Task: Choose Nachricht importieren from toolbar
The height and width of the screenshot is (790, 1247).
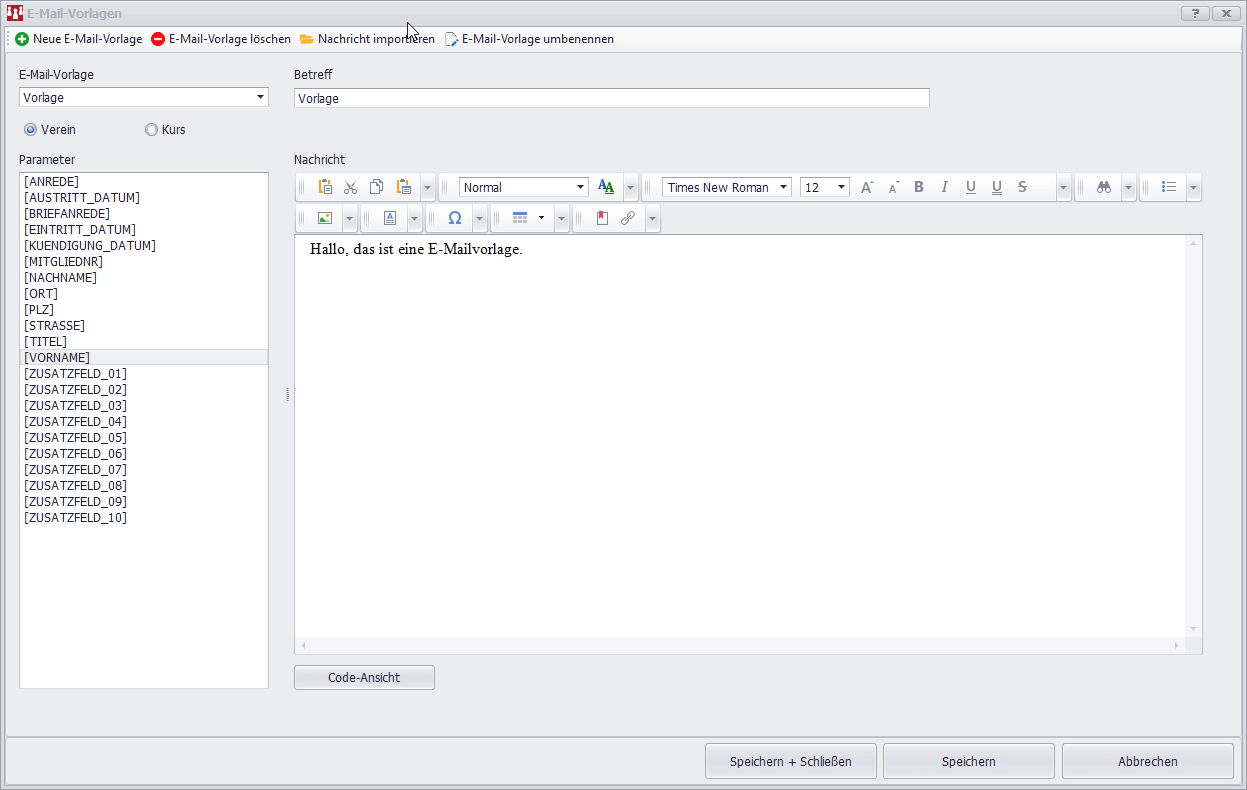Action: [367, 39]
